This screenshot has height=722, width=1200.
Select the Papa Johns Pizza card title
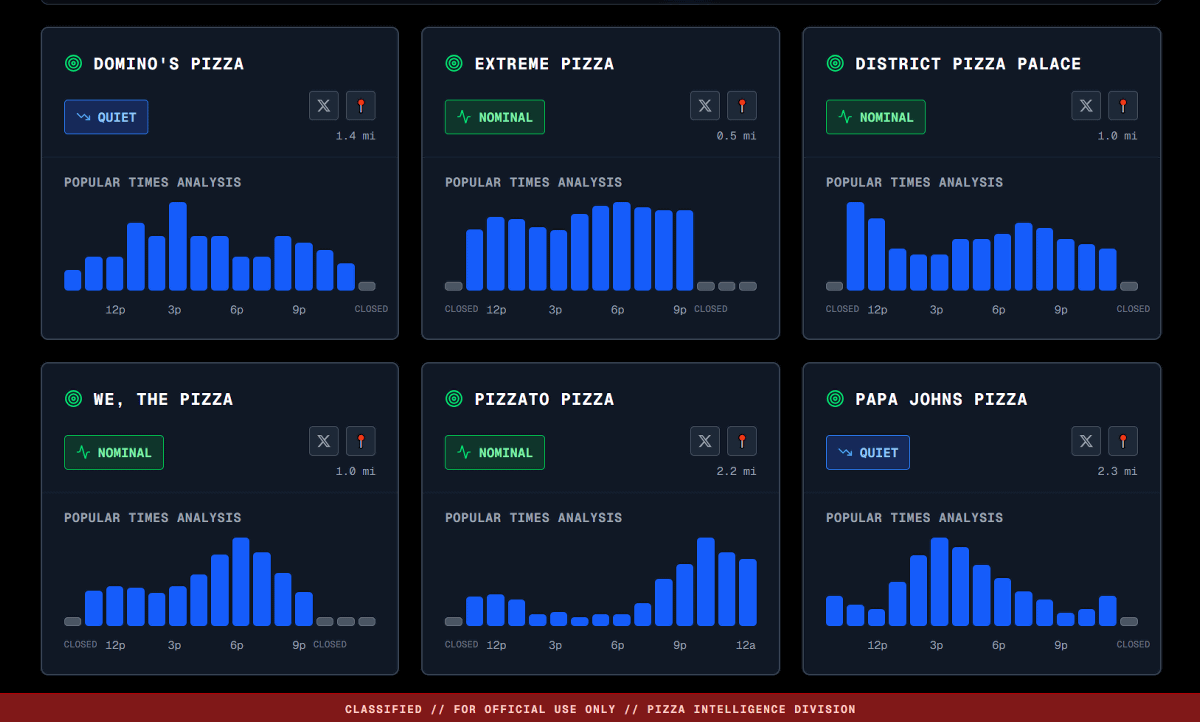coord(942,399)
